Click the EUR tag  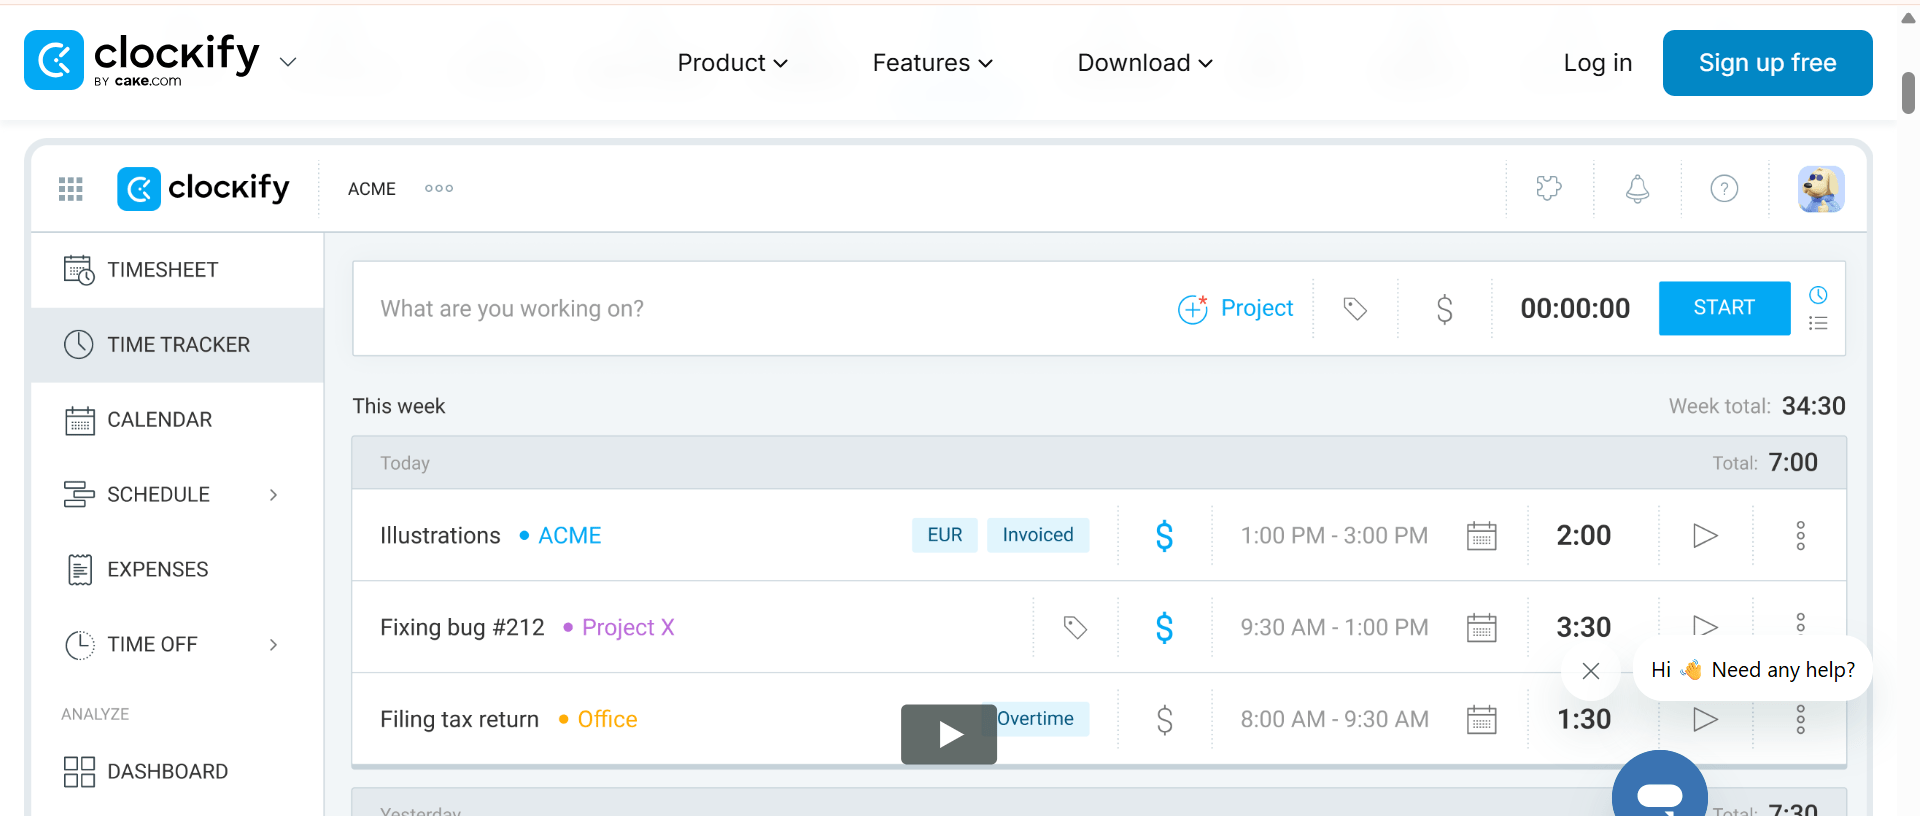coord(945,535)
